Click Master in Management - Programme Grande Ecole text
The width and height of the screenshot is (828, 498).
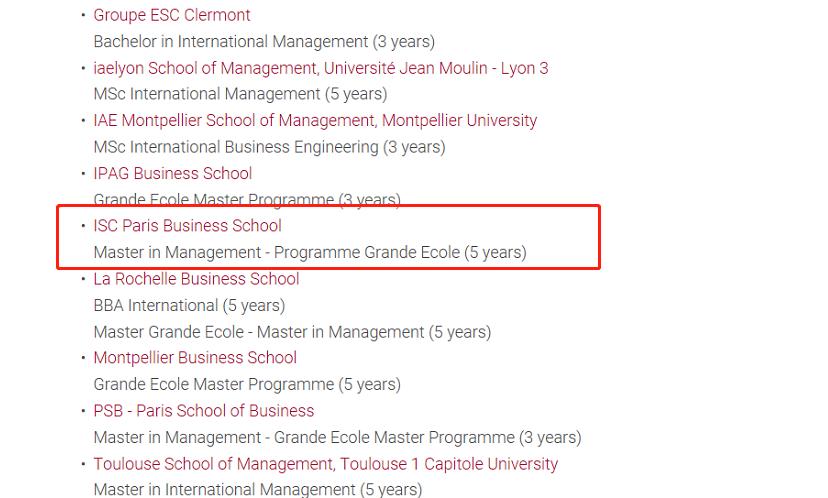point(310,253)
